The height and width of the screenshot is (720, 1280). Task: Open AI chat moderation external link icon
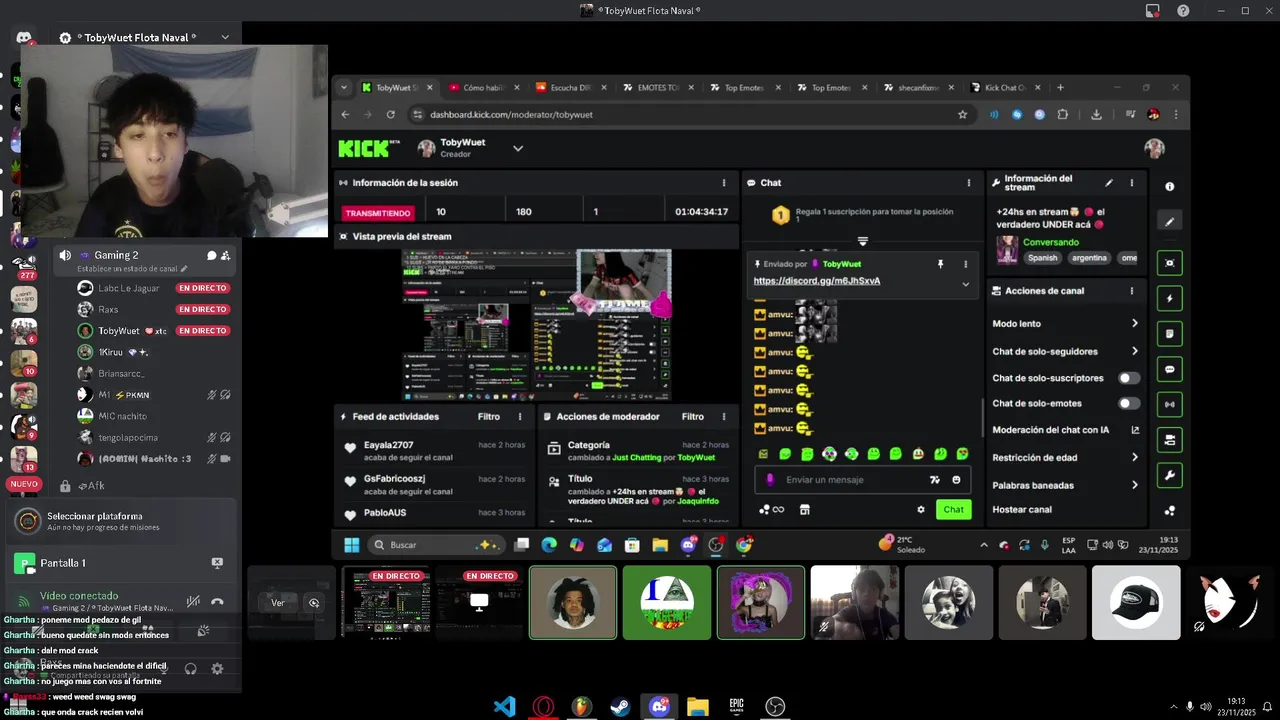pos(1135,430)
